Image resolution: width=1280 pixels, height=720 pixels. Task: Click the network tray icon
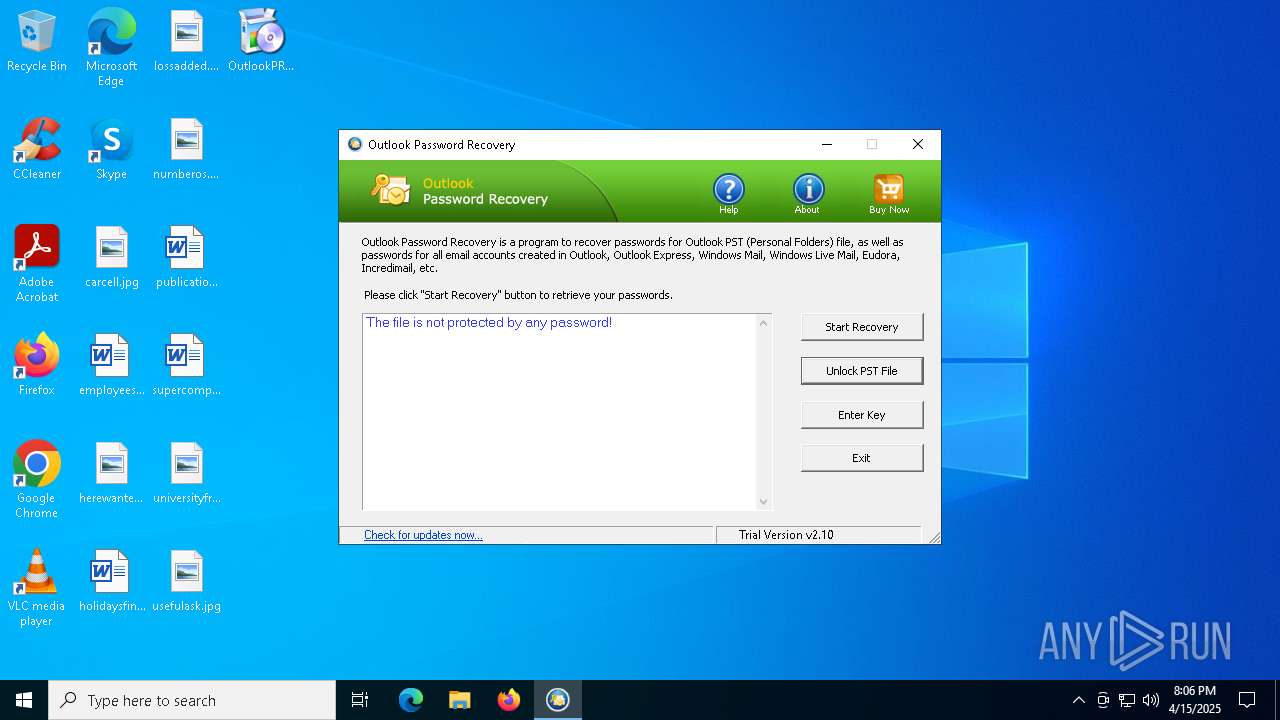[x=1127, y=700]
